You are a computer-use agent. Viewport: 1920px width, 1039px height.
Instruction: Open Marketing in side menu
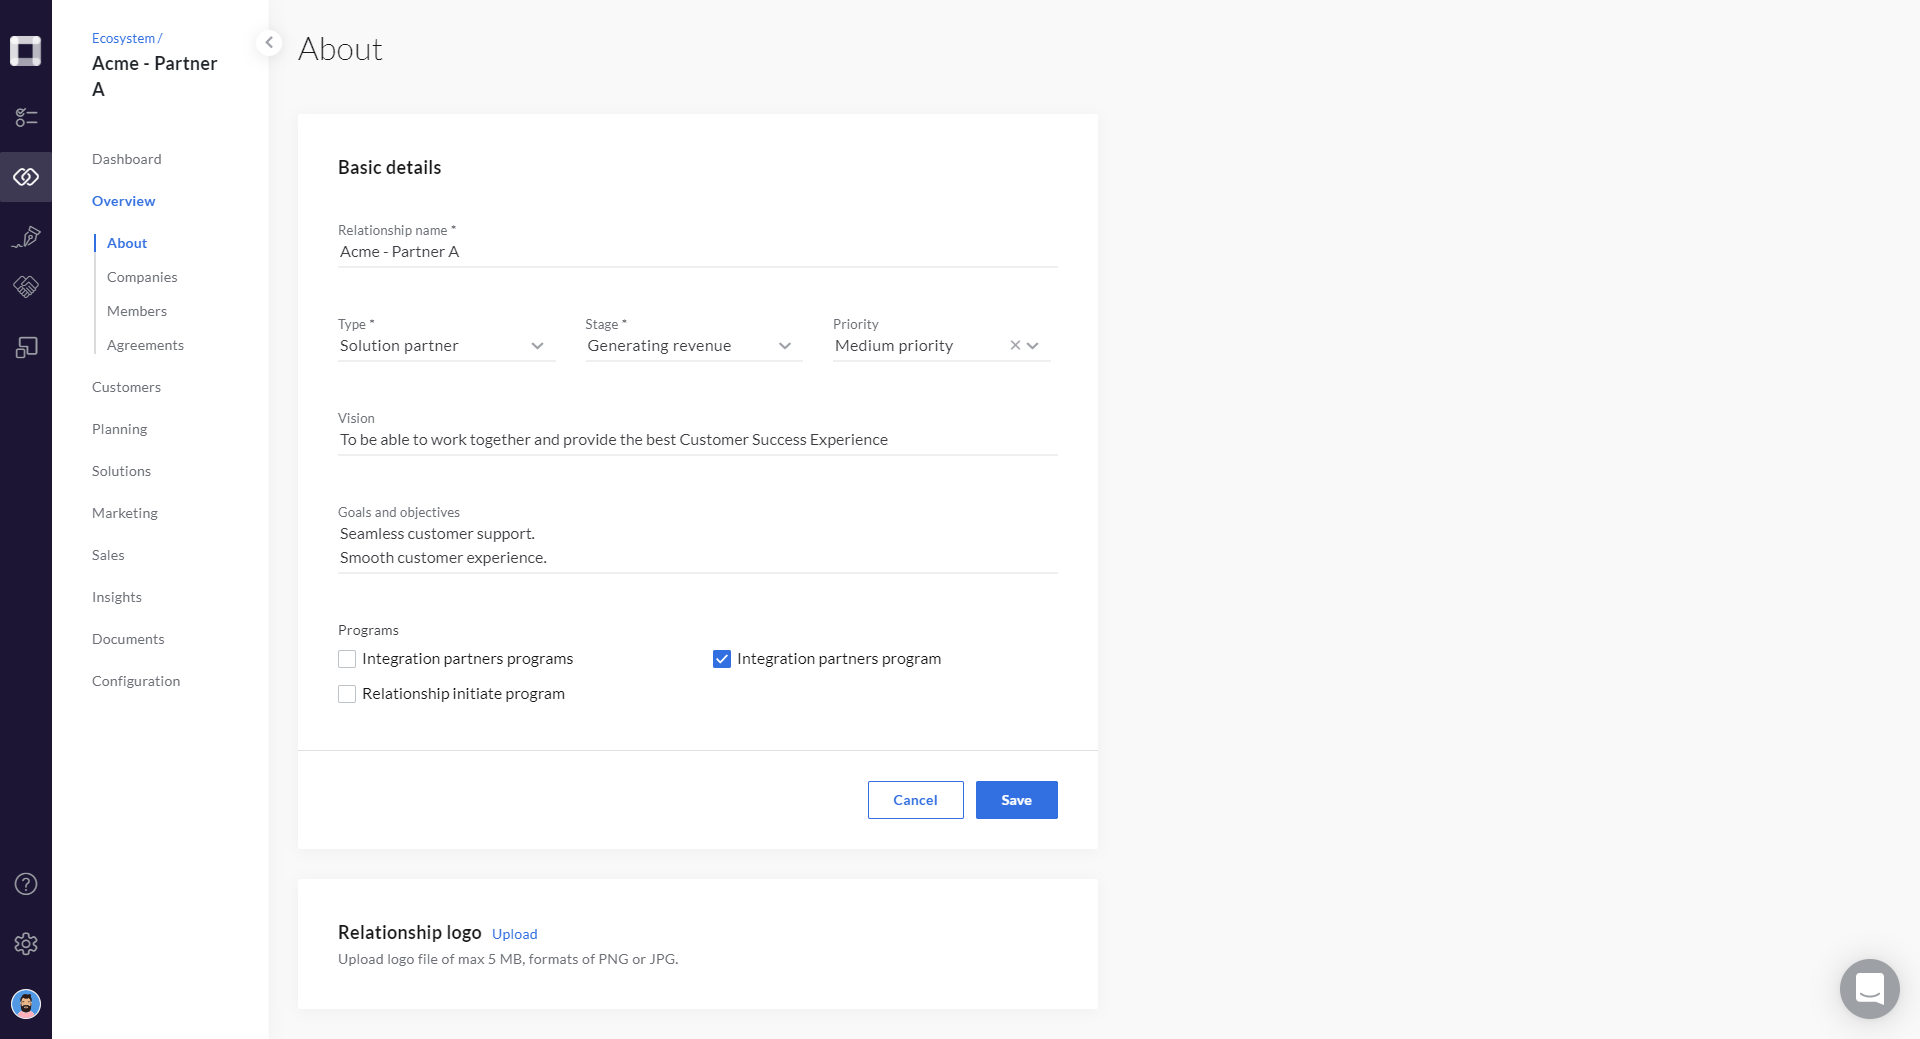tap(125, 513)
